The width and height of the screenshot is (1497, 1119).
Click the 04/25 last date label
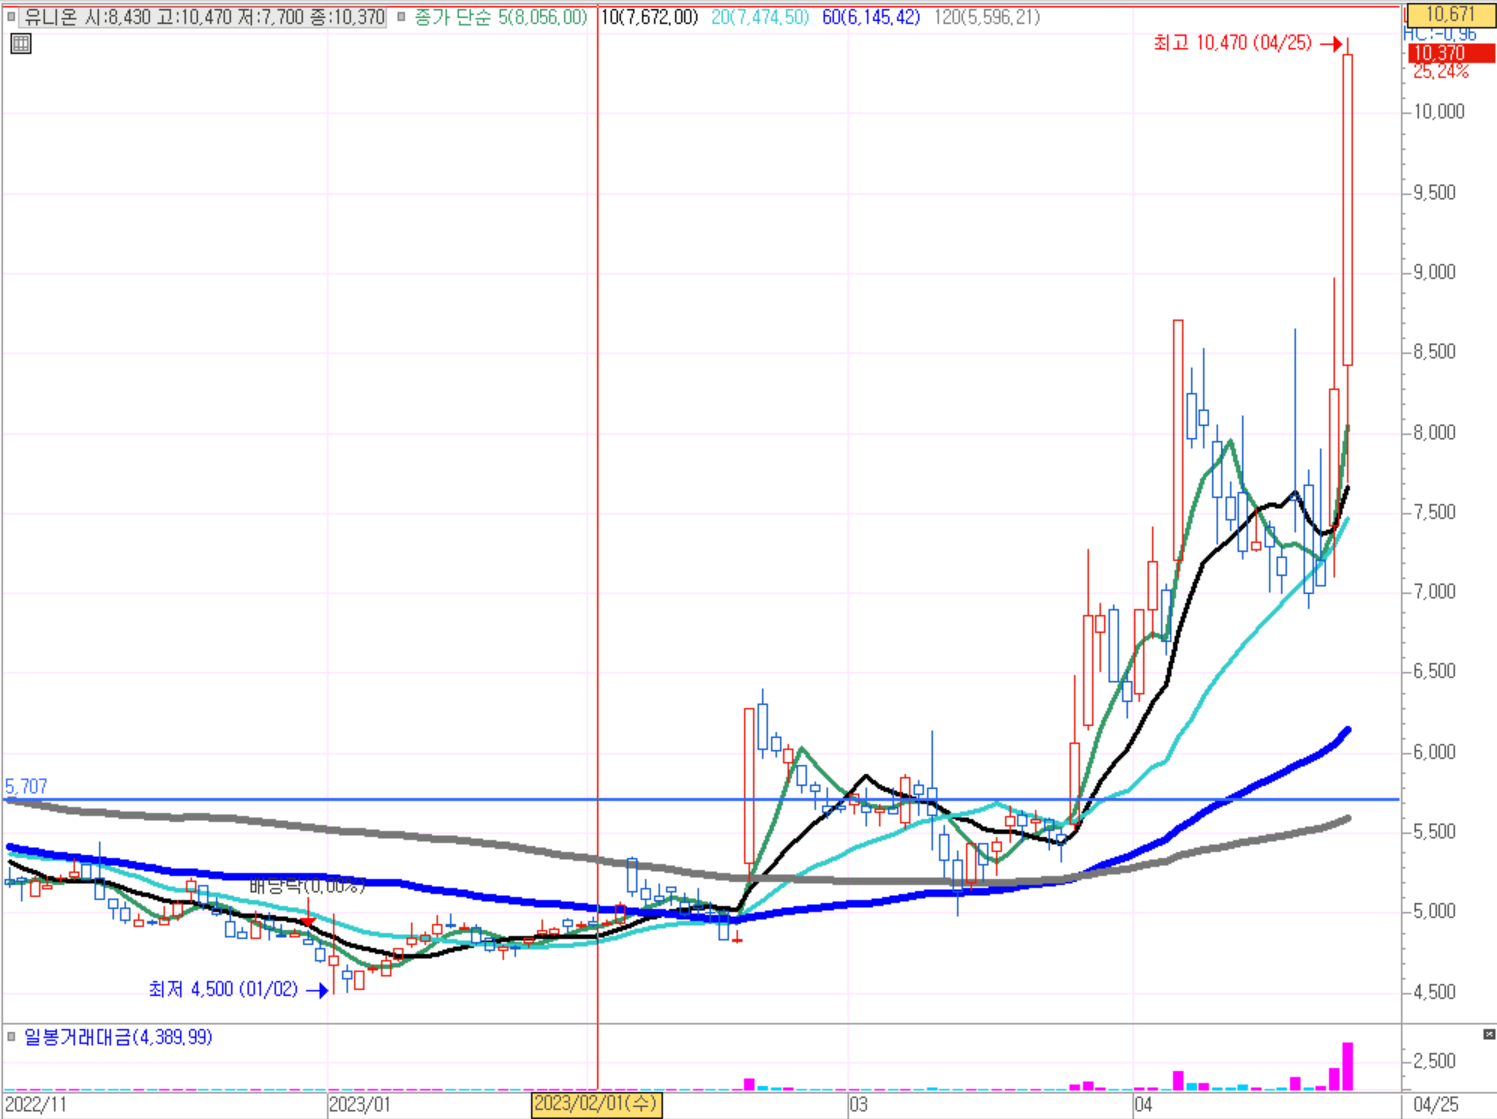tap(1436, 1105)
